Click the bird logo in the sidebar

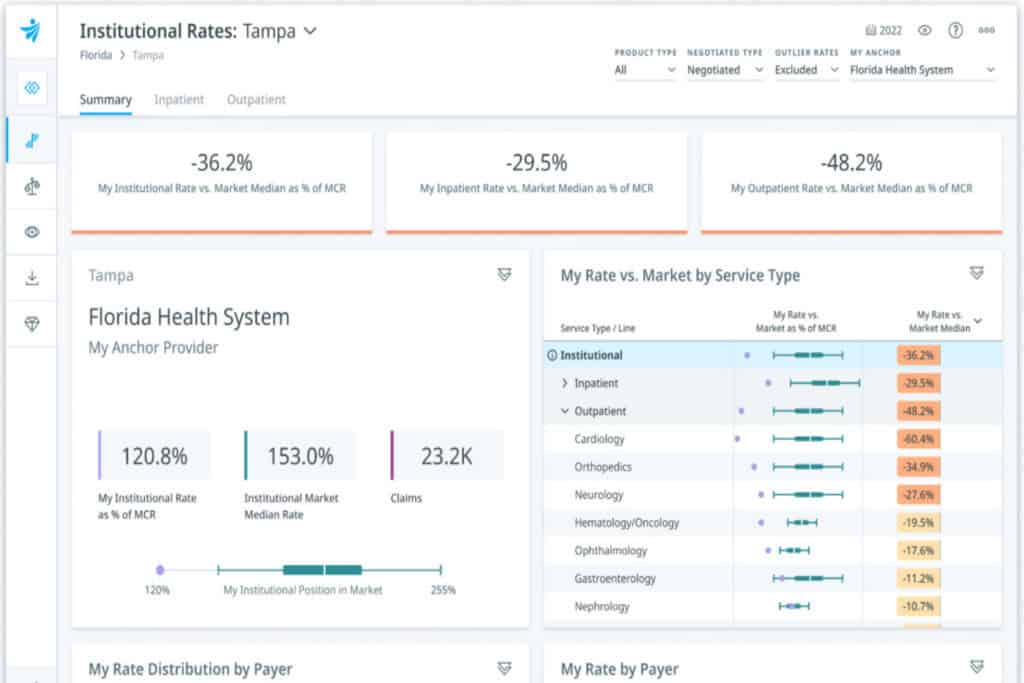(31, 31)
